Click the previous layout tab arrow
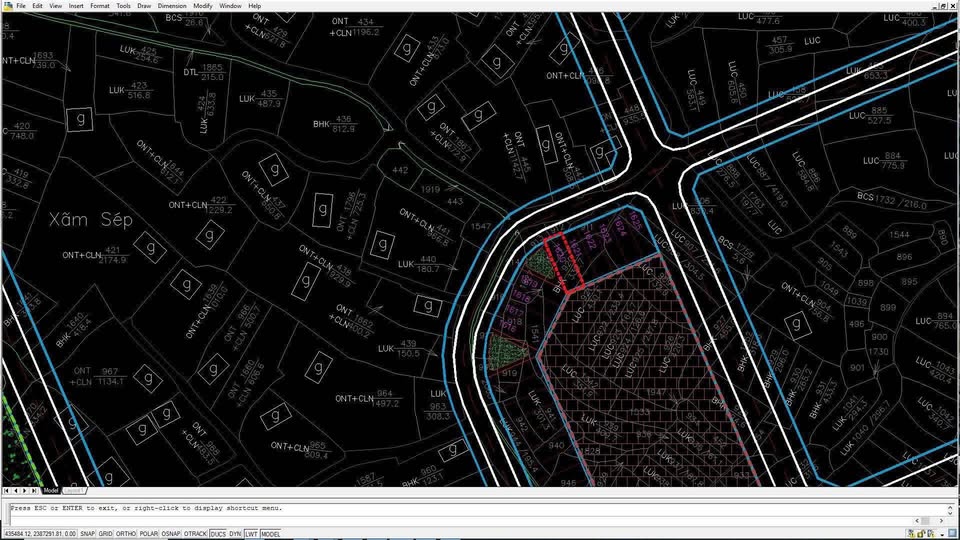Image resolution: width=960 pixels, height=540 pixels. click(17, 491)
